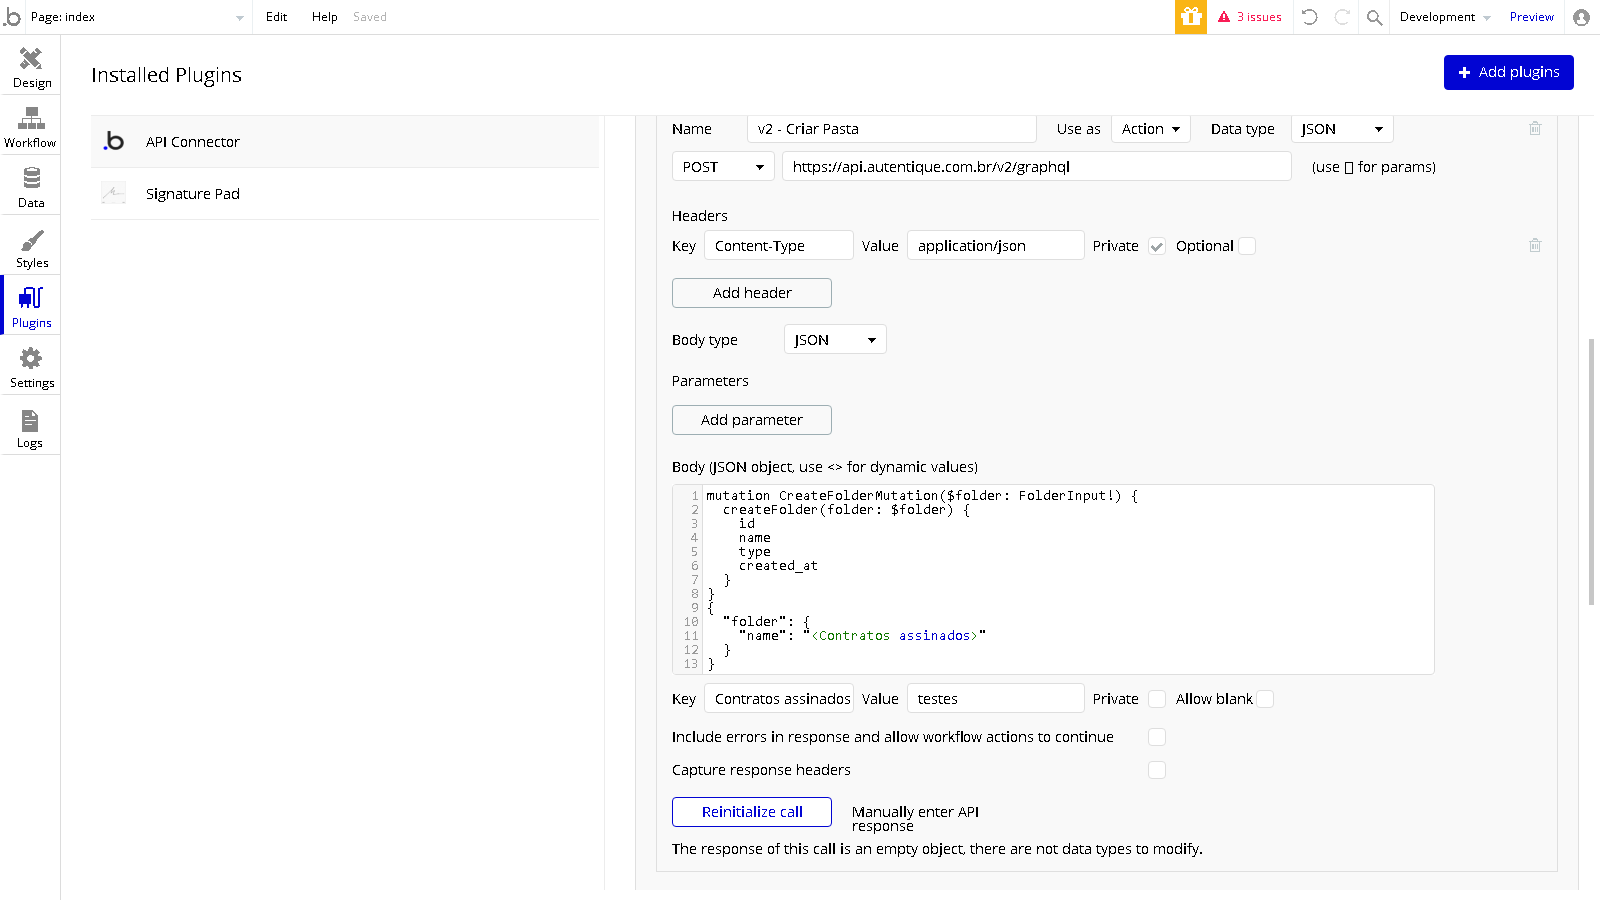
Task: Open the search magnifier icon
Action: 1375,17
